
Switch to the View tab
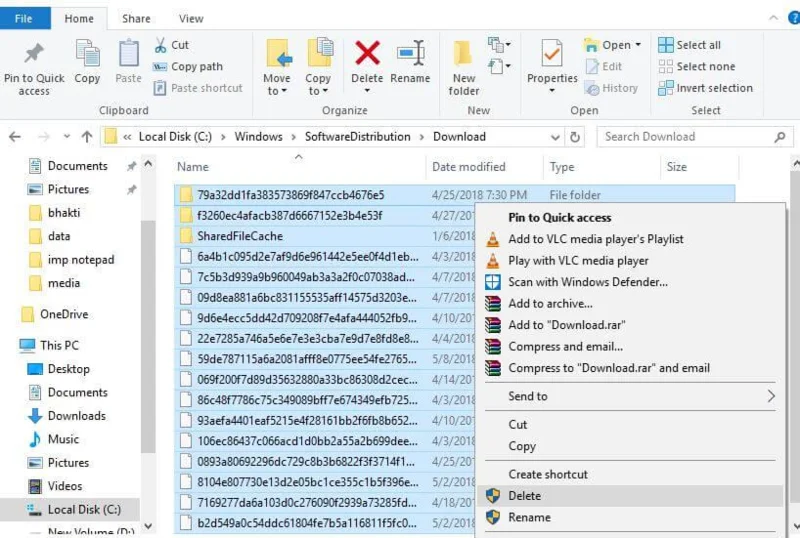191,18
